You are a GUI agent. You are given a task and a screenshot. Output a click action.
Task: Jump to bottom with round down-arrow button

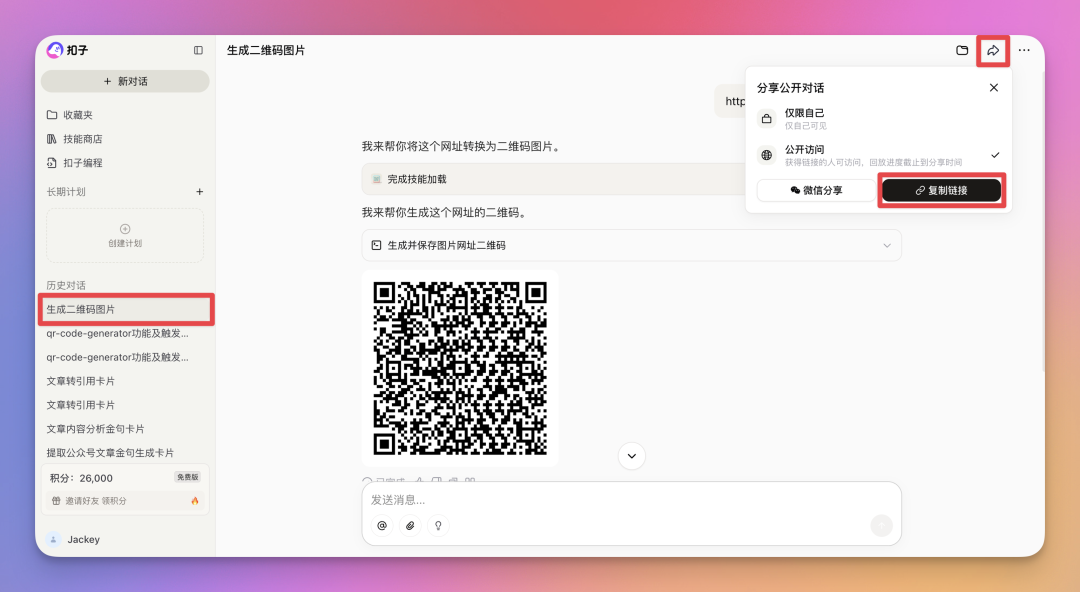pyautogui.click(x=632, y=456)
